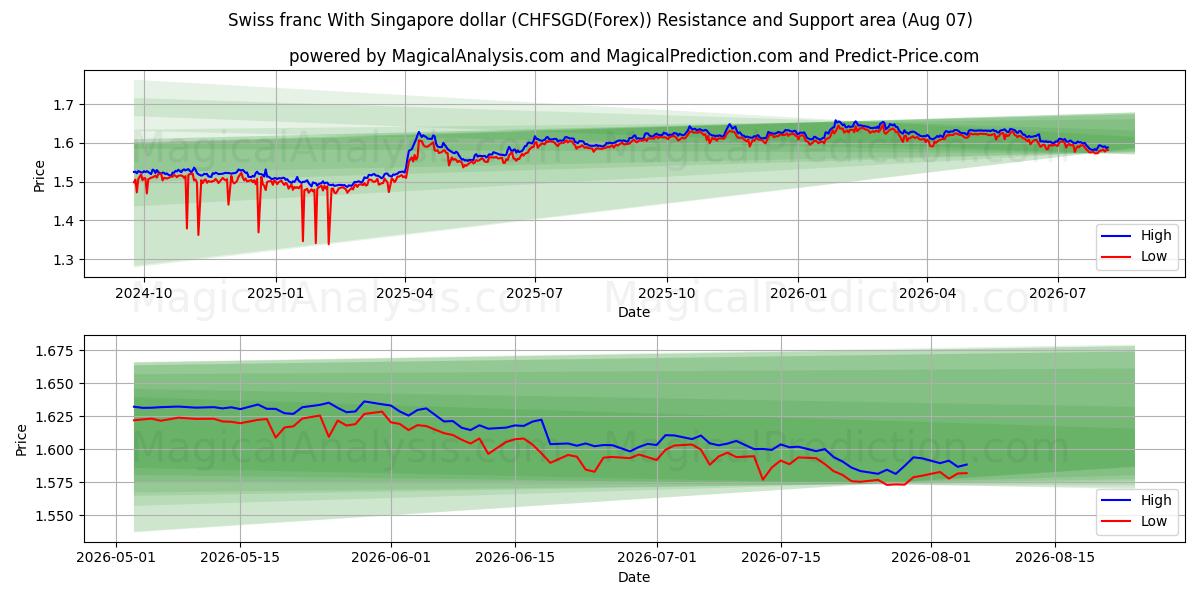
Task: Click the 1.650 price tick label
Action: [57, 384]
